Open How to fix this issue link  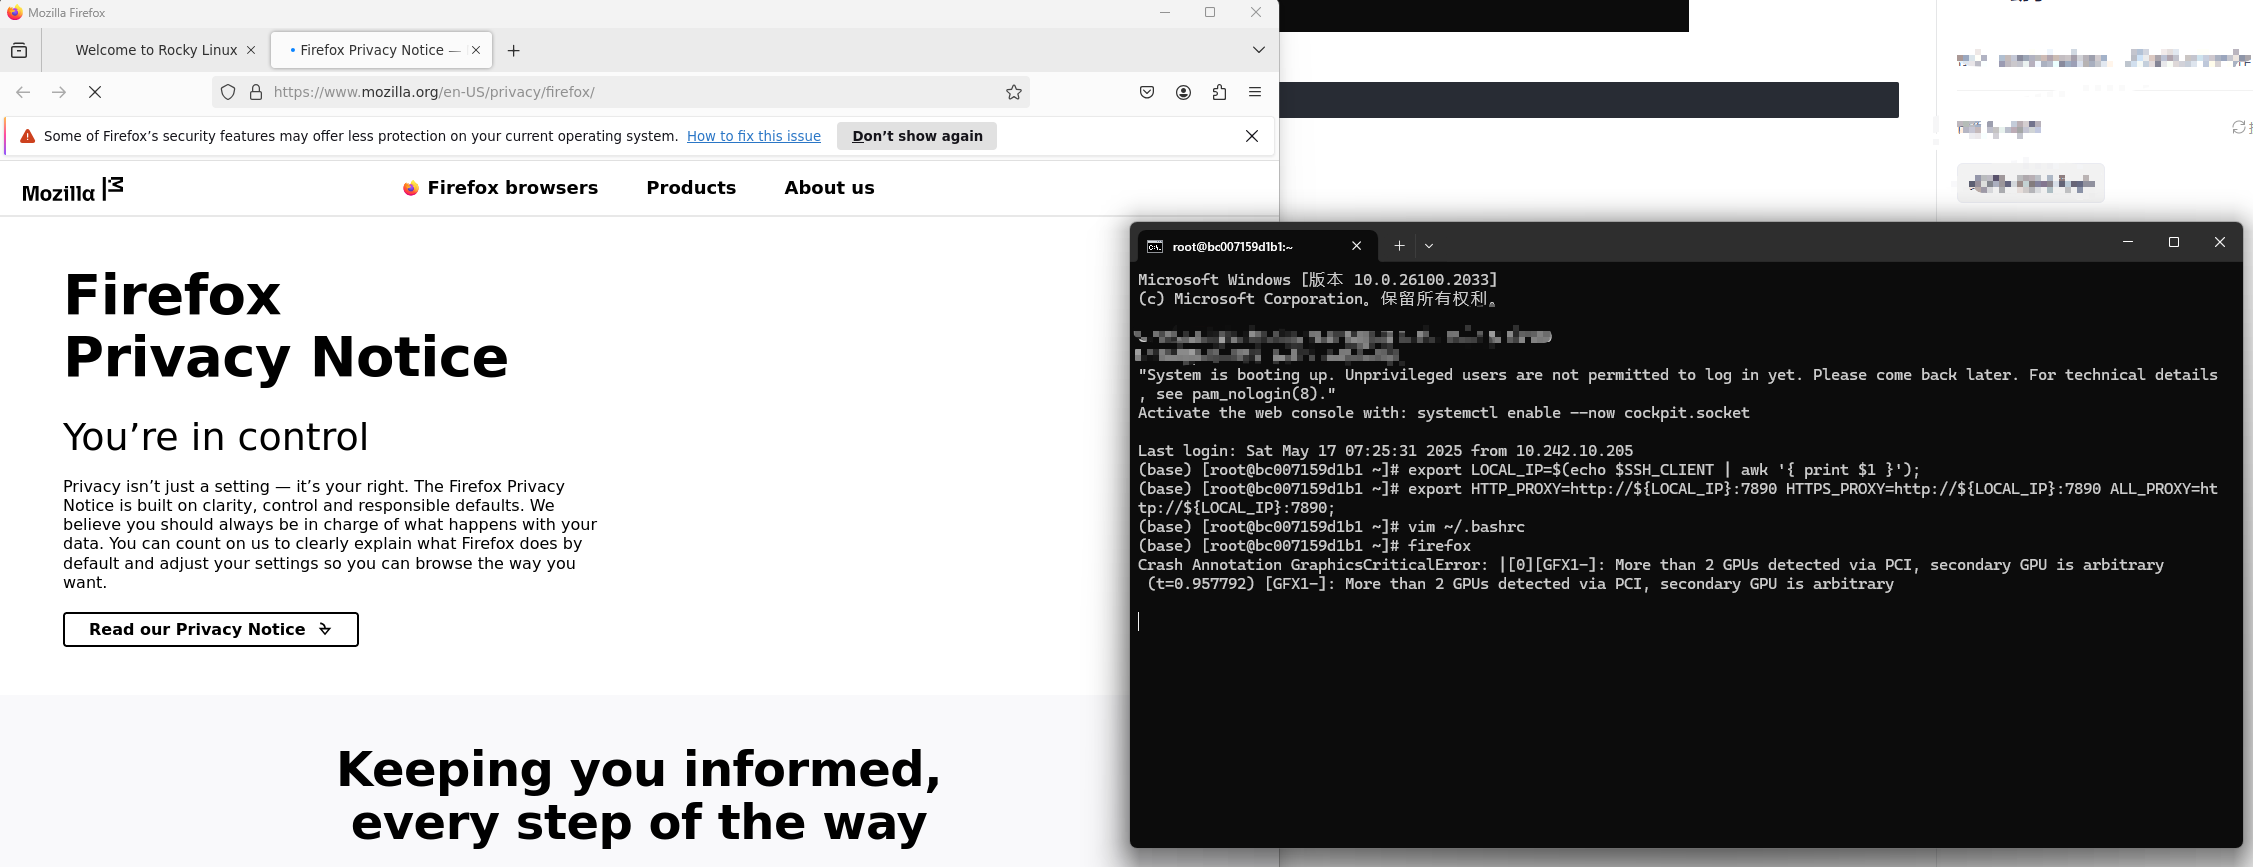[x=754, y=136]
